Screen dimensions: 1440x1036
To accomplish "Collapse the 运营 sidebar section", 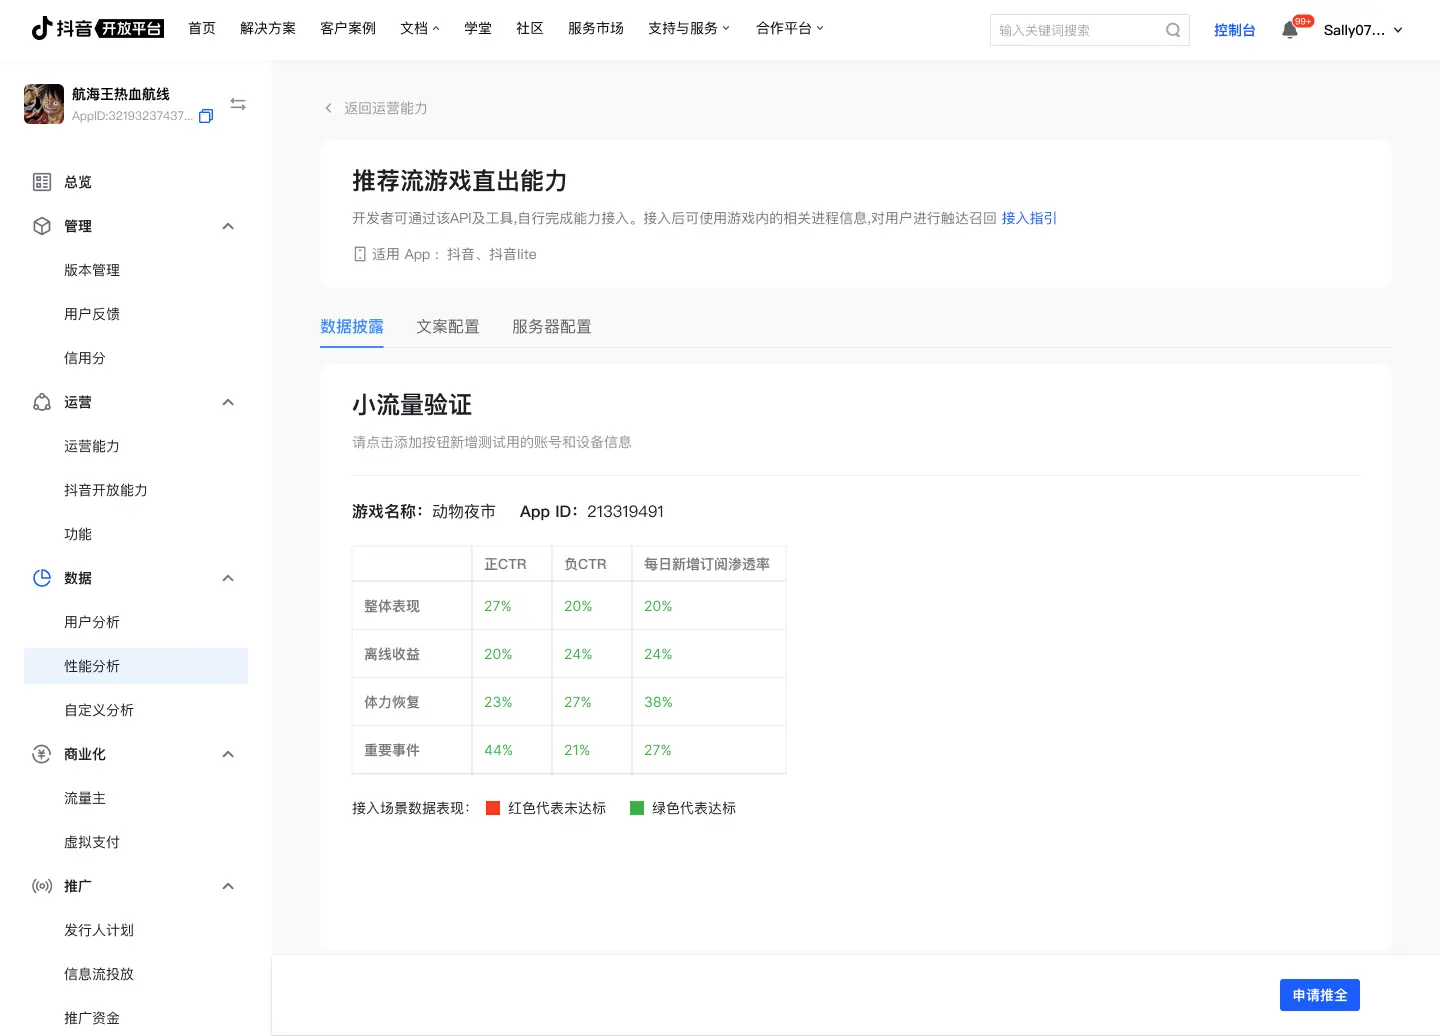I will click(x=228, y=402).
